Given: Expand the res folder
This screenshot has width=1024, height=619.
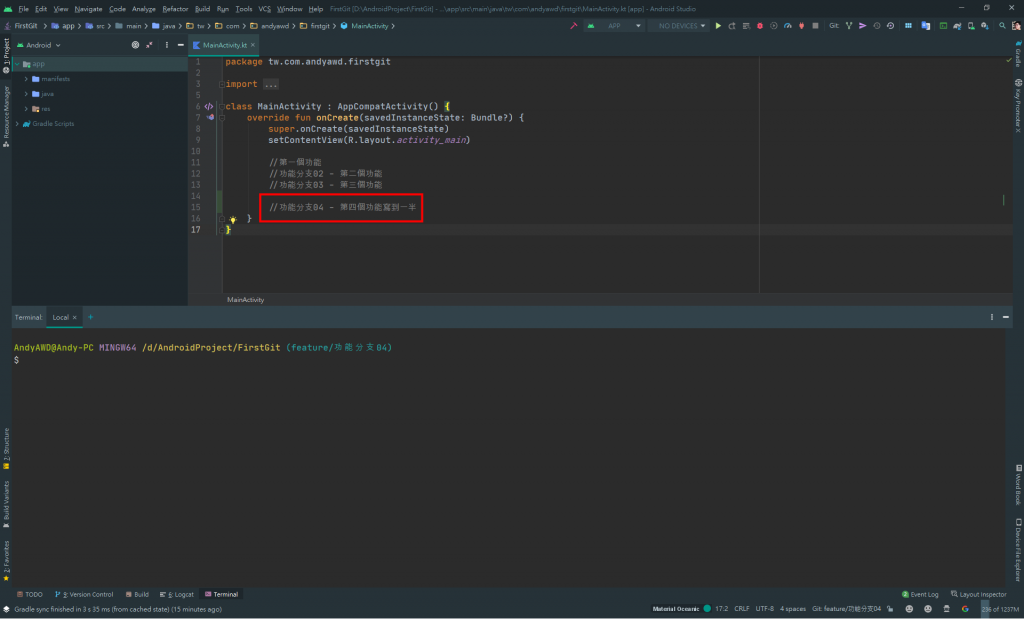Looking at the screenshot, I should point(26,109).
